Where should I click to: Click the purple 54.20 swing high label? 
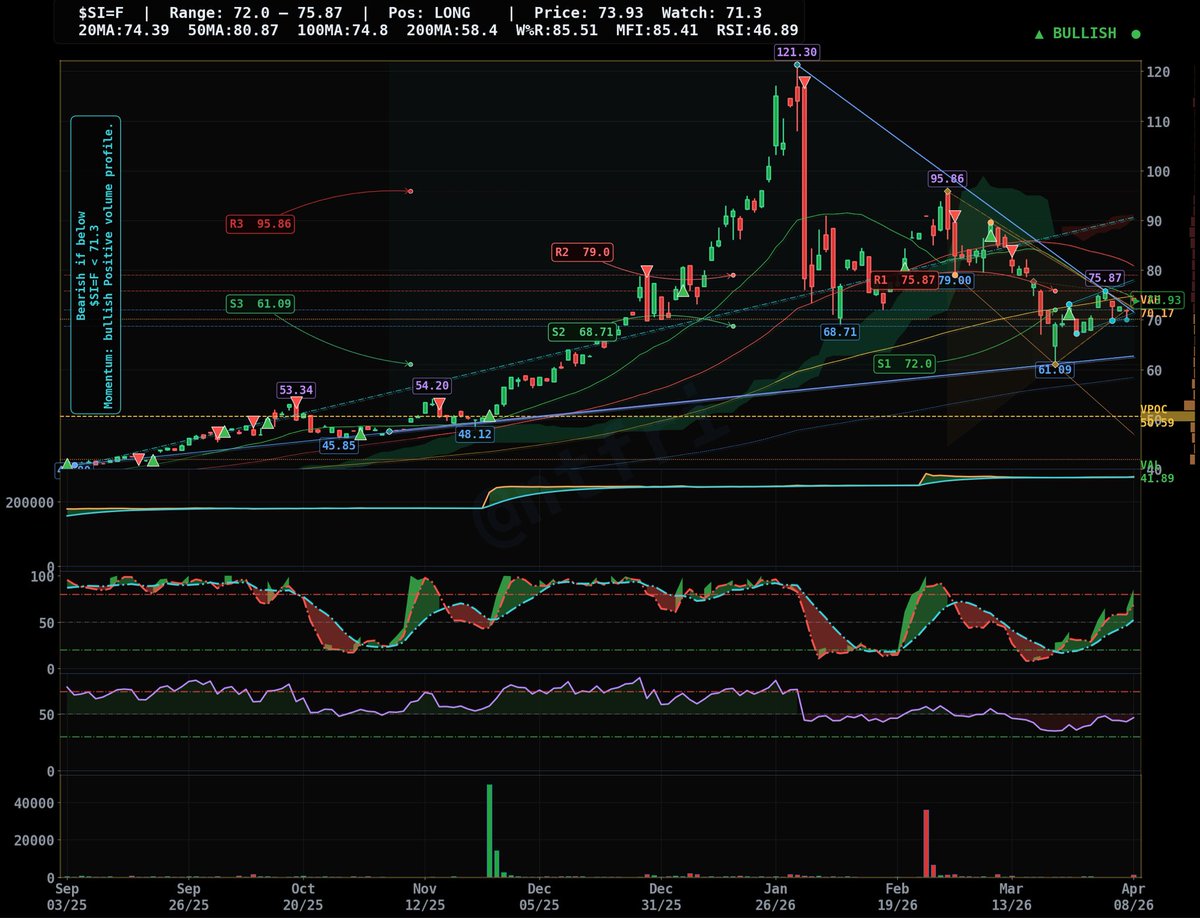pyautogui.click(x=432, y=385)
